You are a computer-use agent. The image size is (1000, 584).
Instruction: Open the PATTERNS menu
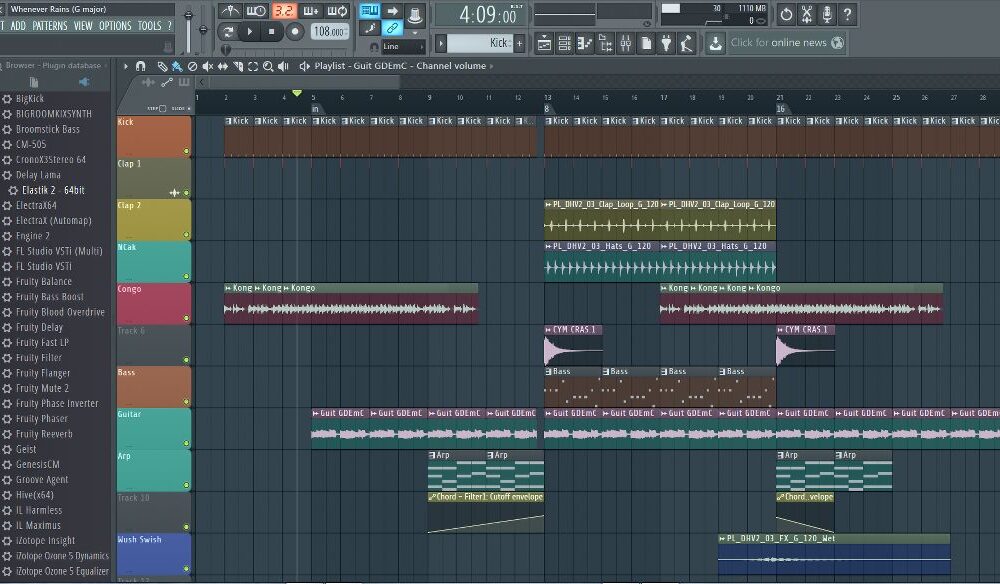click(51, 26)
